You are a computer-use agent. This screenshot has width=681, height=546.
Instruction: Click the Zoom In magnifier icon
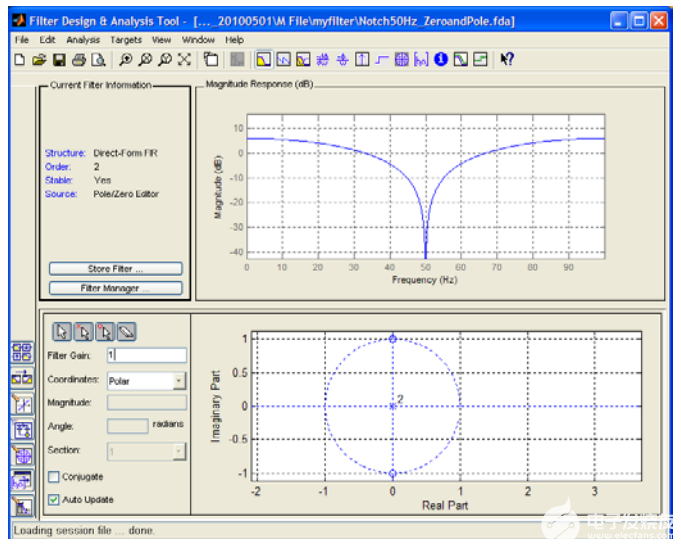coord(128,60)
